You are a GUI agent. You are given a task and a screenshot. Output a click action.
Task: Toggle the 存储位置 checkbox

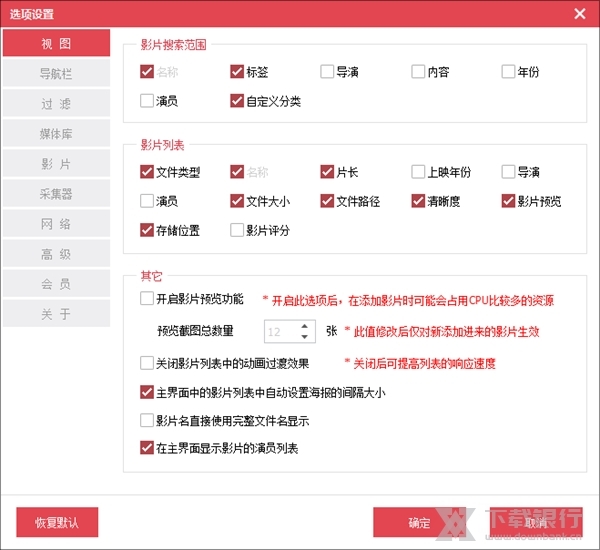(147, 230)
